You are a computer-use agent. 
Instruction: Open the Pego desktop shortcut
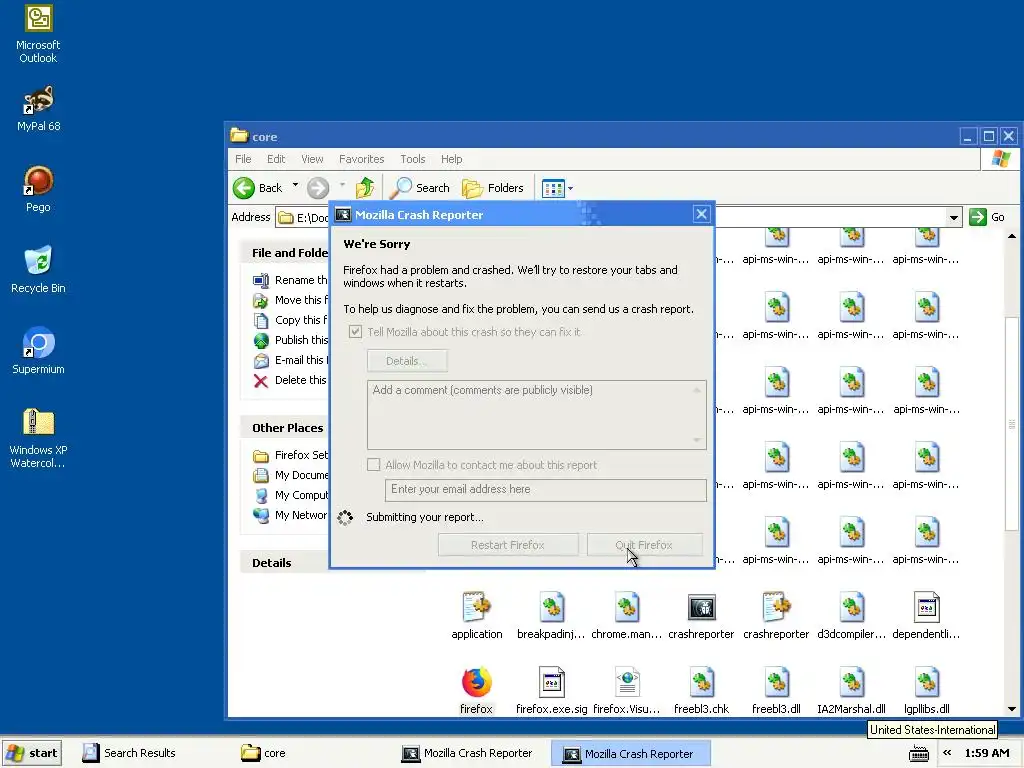point(38,189)
